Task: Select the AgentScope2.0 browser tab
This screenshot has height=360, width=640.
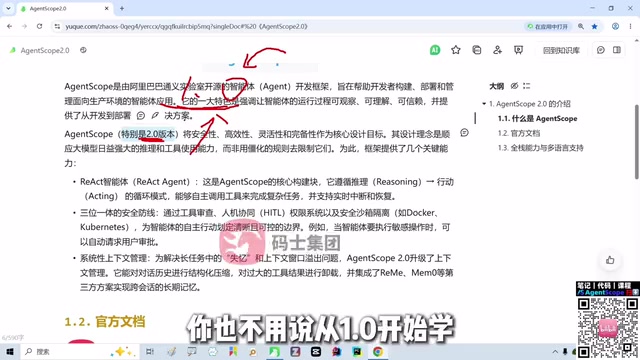Action: point(64,9)
